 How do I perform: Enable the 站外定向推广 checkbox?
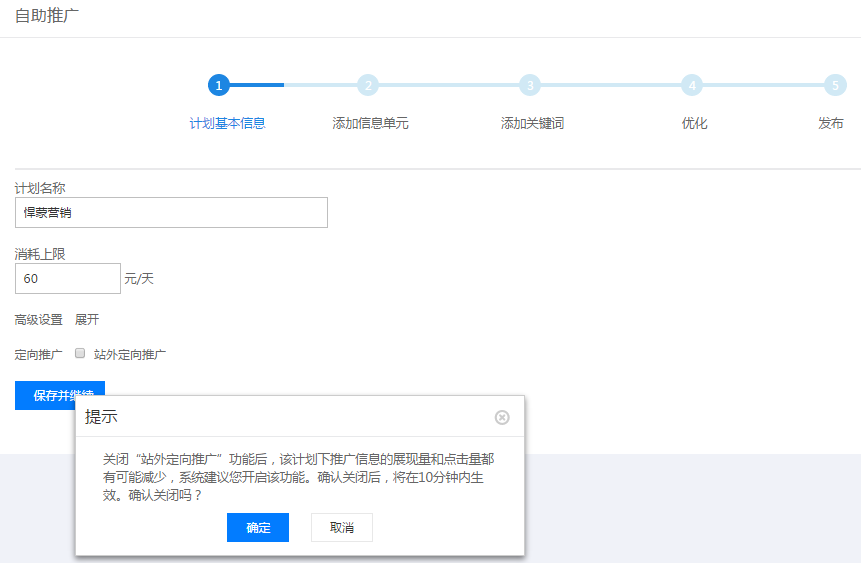tap(81, 353)
